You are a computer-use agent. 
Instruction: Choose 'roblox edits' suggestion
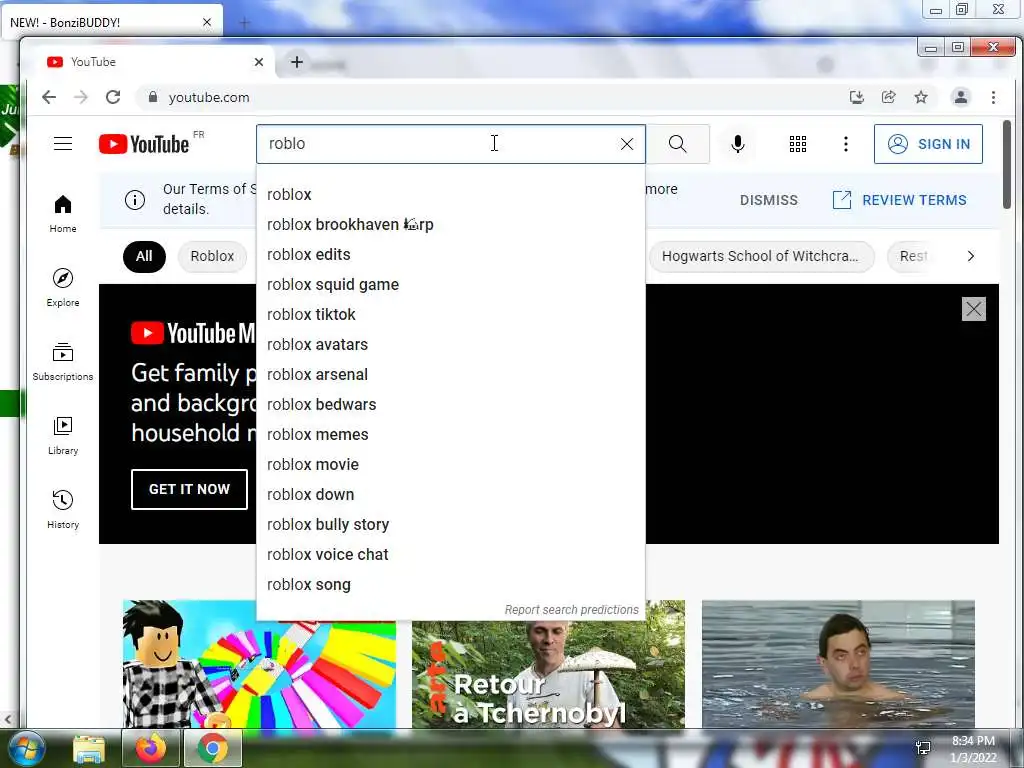coord(451,255)
